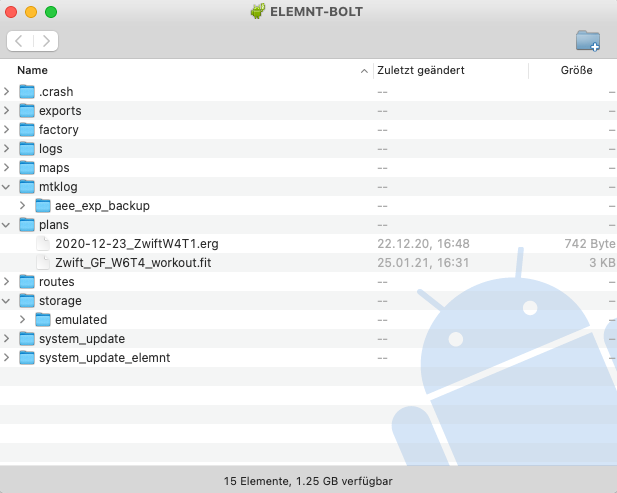This screenshot has width=617, height=493.
Task: Click the Zwift_GF_W6T4_workout.fit file icon
Action: point(42,263)
